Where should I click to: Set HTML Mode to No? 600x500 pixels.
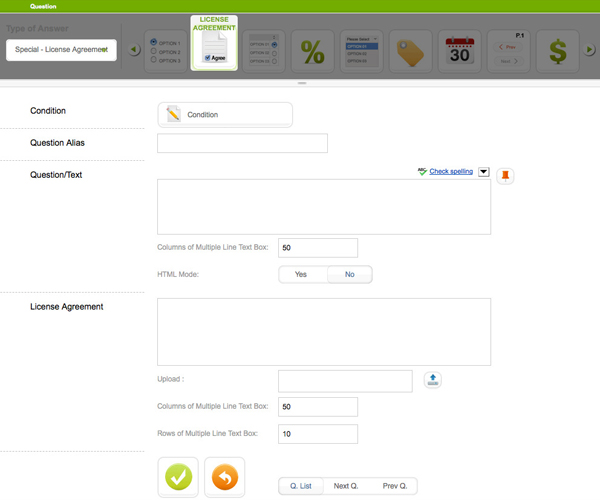click(x=349, y=274)
